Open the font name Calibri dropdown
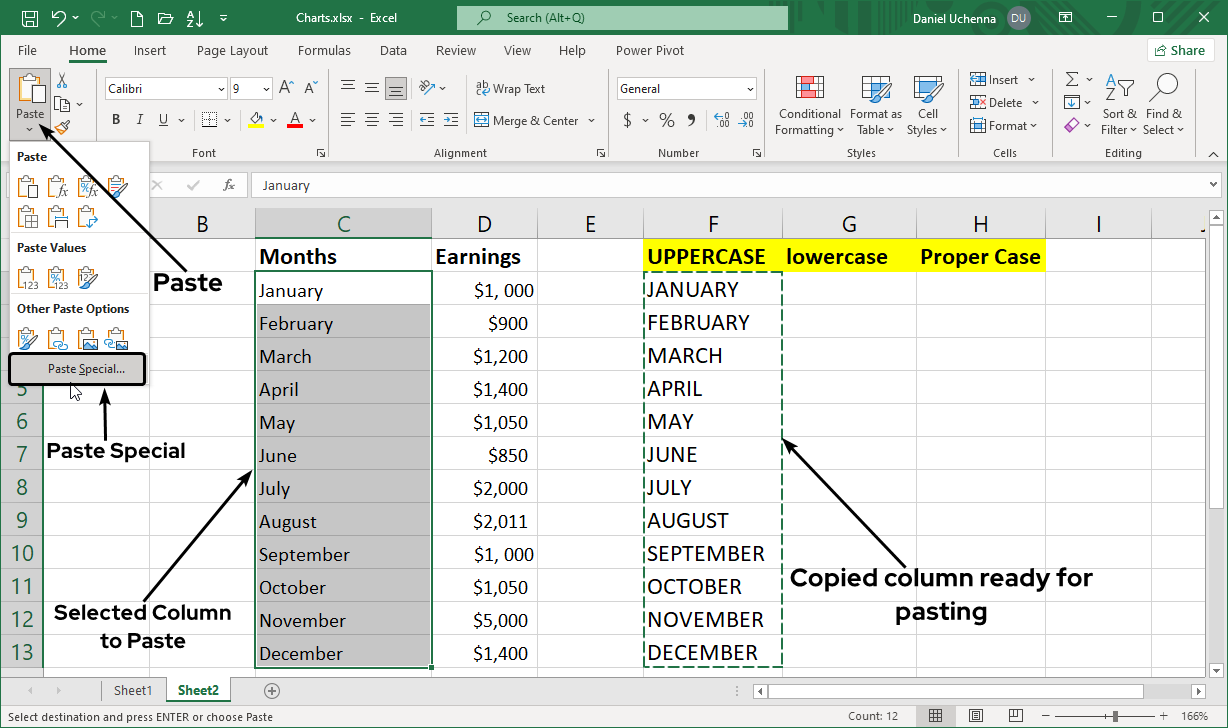This screenshot has width=1228, height=728. click(x=221, y=89)
